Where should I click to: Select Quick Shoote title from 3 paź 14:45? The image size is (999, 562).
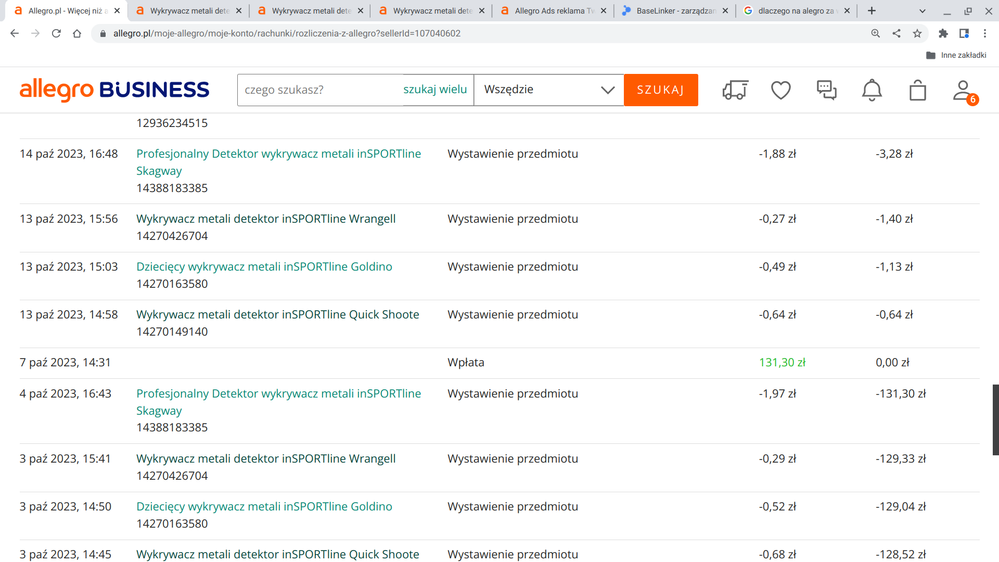(x=277, y=554)
